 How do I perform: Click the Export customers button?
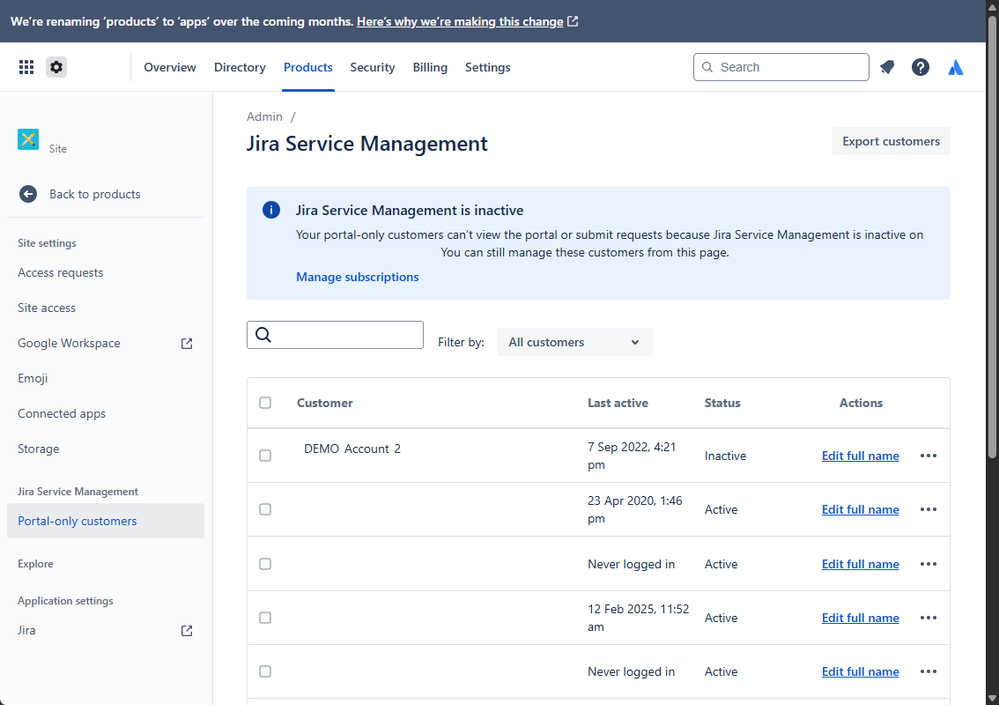890,141
